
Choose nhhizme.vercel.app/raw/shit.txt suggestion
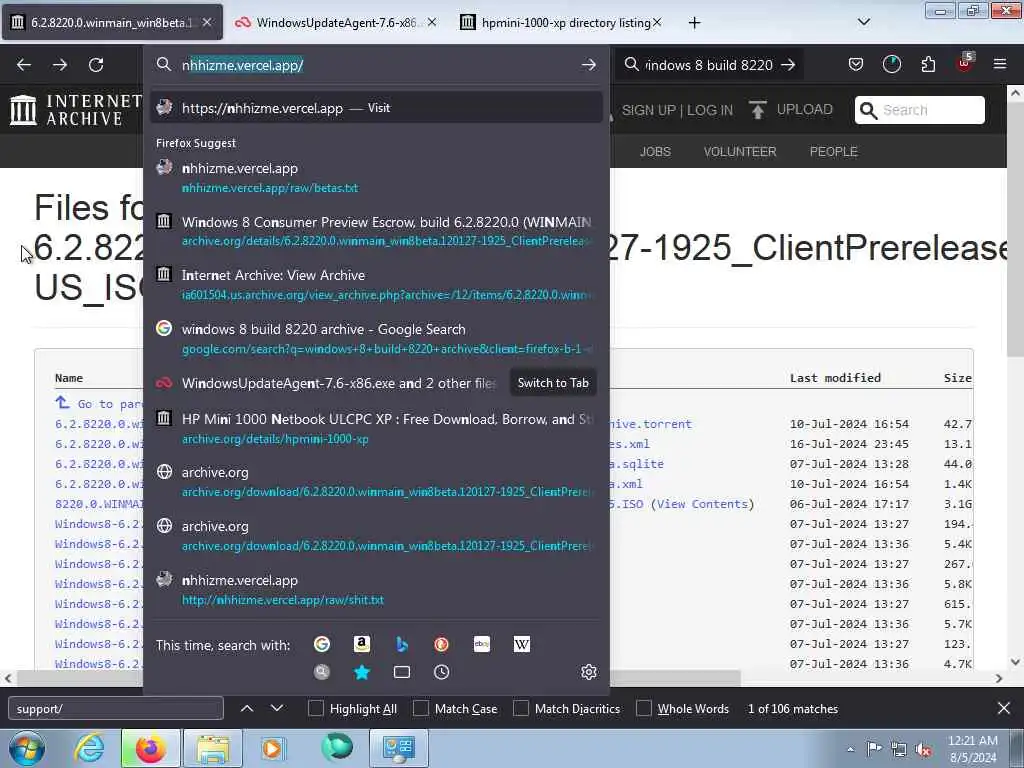[376, 589]
